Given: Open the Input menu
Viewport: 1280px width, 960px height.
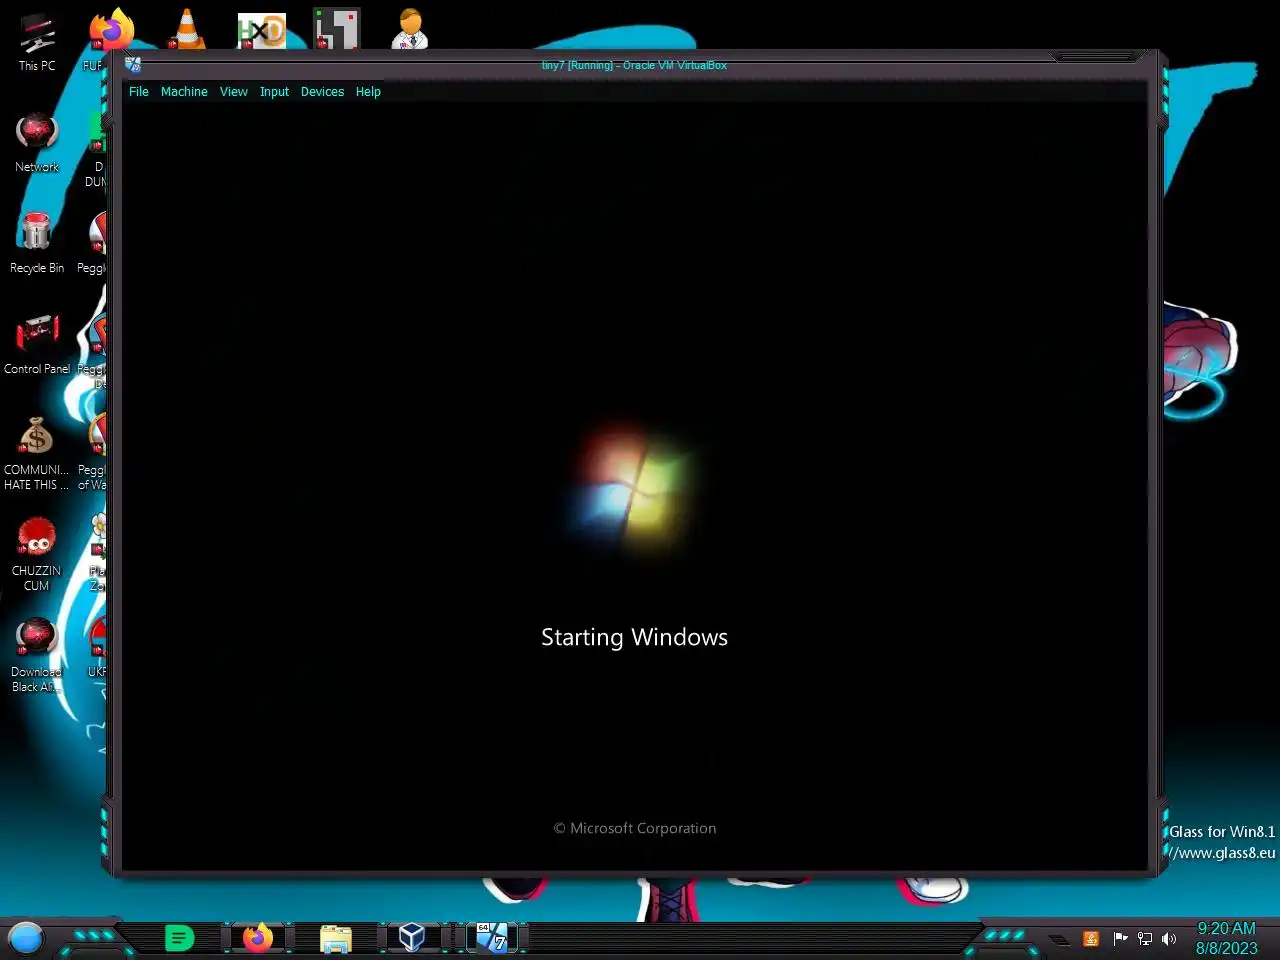Looking at the screenshot, I should click(274, 92).
